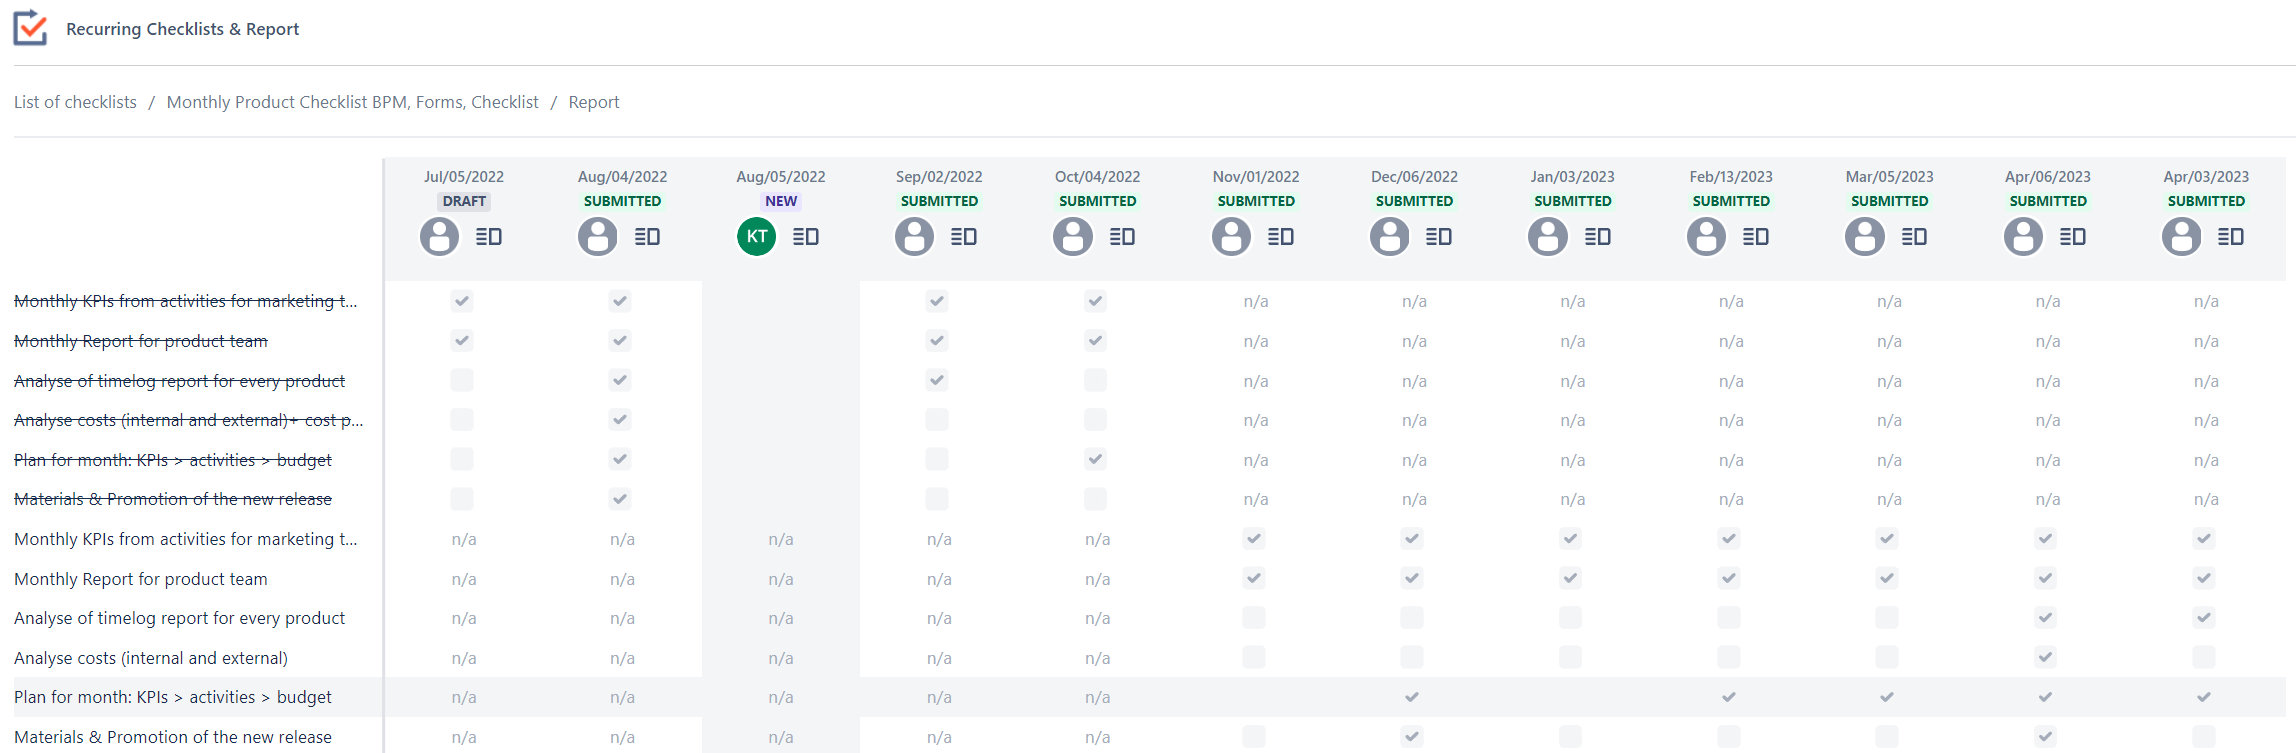
Task: Click struck-through Plan for month row label
Action: pos(173,460)
